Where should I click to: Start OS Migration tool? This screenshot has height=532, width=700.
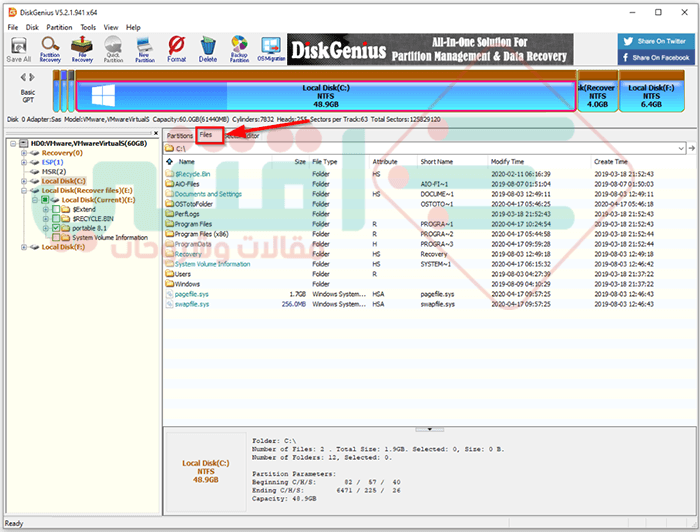pyautogui.click(x=271, y=50)
